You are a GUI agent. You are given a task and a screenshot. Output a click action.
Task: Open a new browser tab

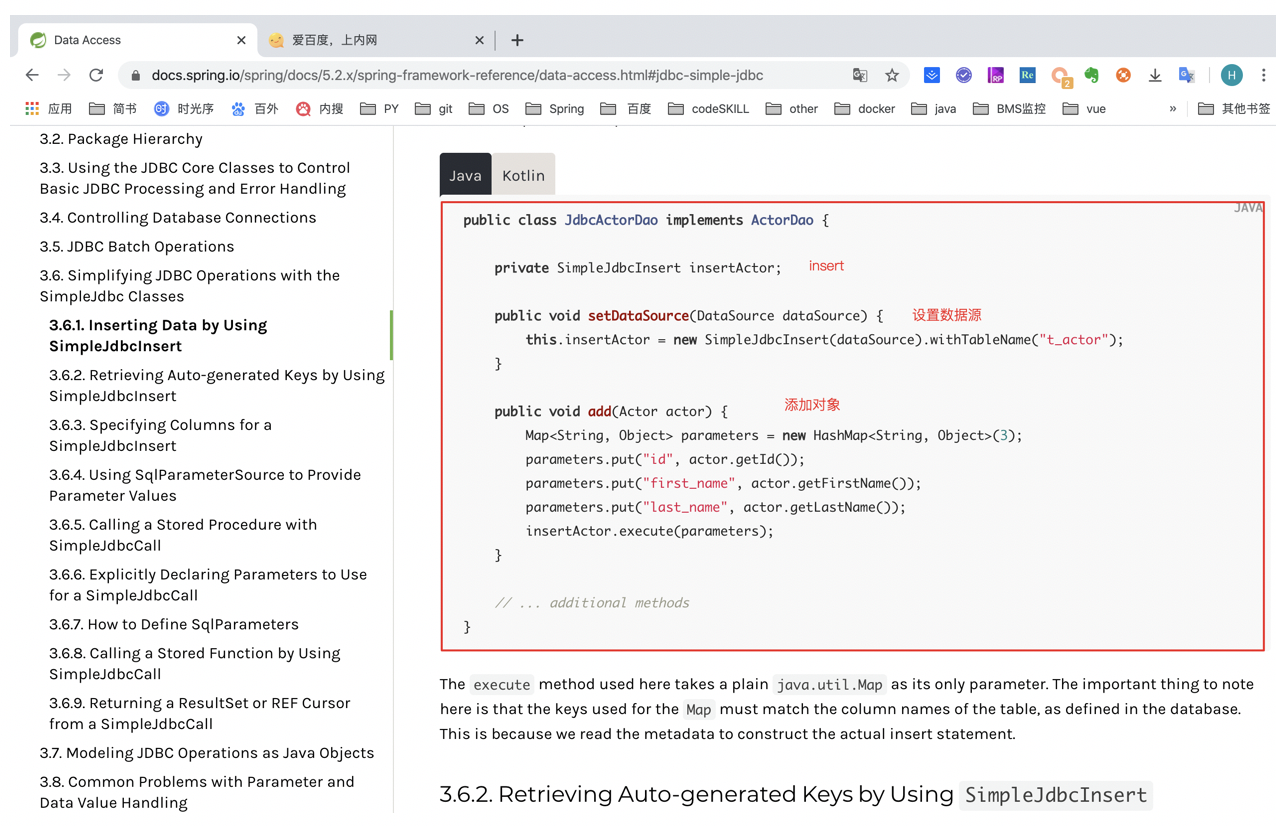[517, 40]
